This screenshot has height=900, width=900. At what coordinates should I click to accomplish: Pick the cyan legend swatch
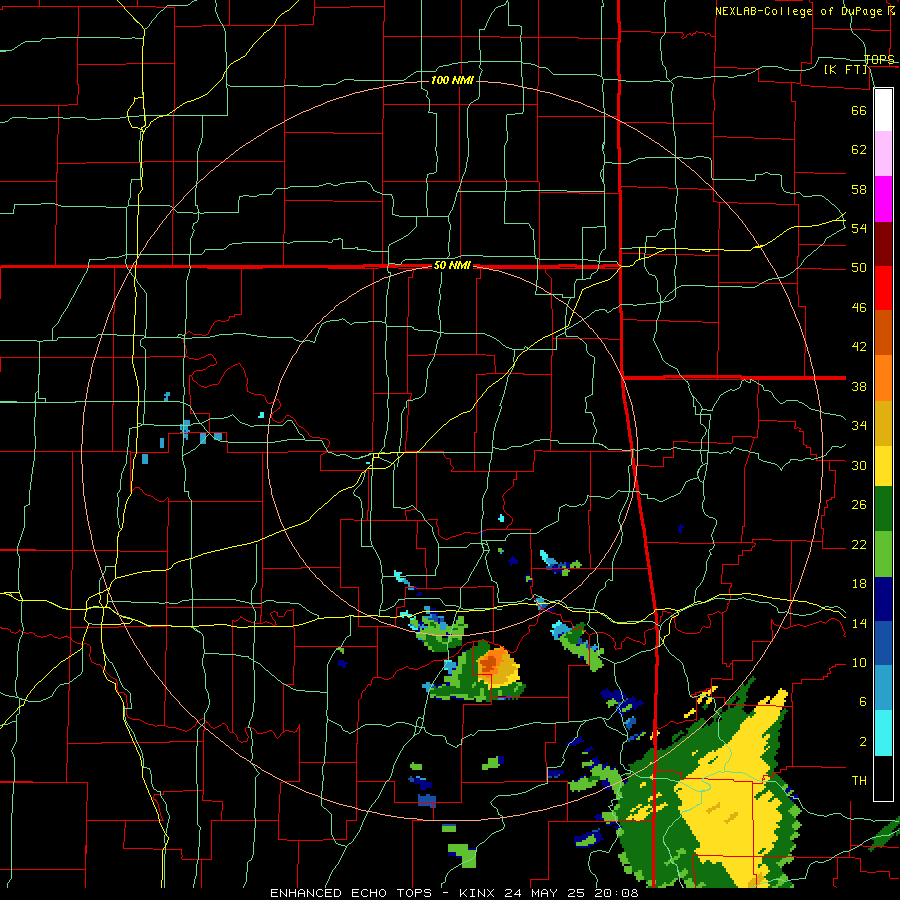(883, 733)
